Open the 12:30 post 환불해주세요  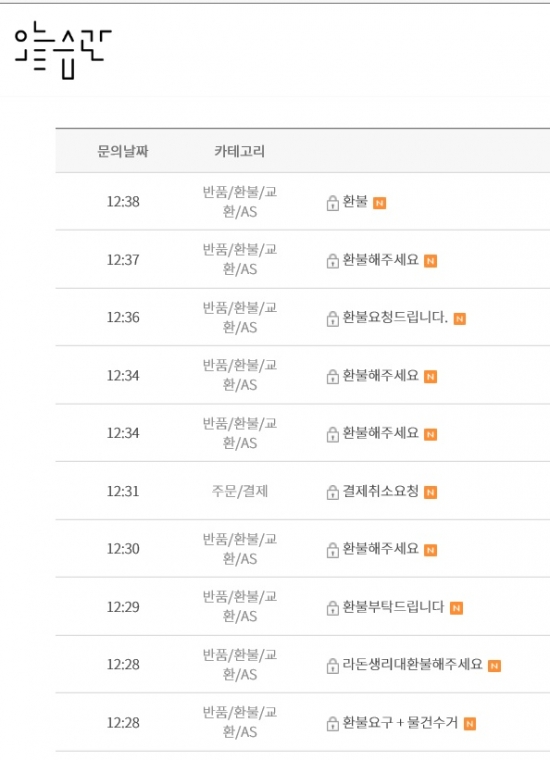pyautogui.click(x=380, y=549)
